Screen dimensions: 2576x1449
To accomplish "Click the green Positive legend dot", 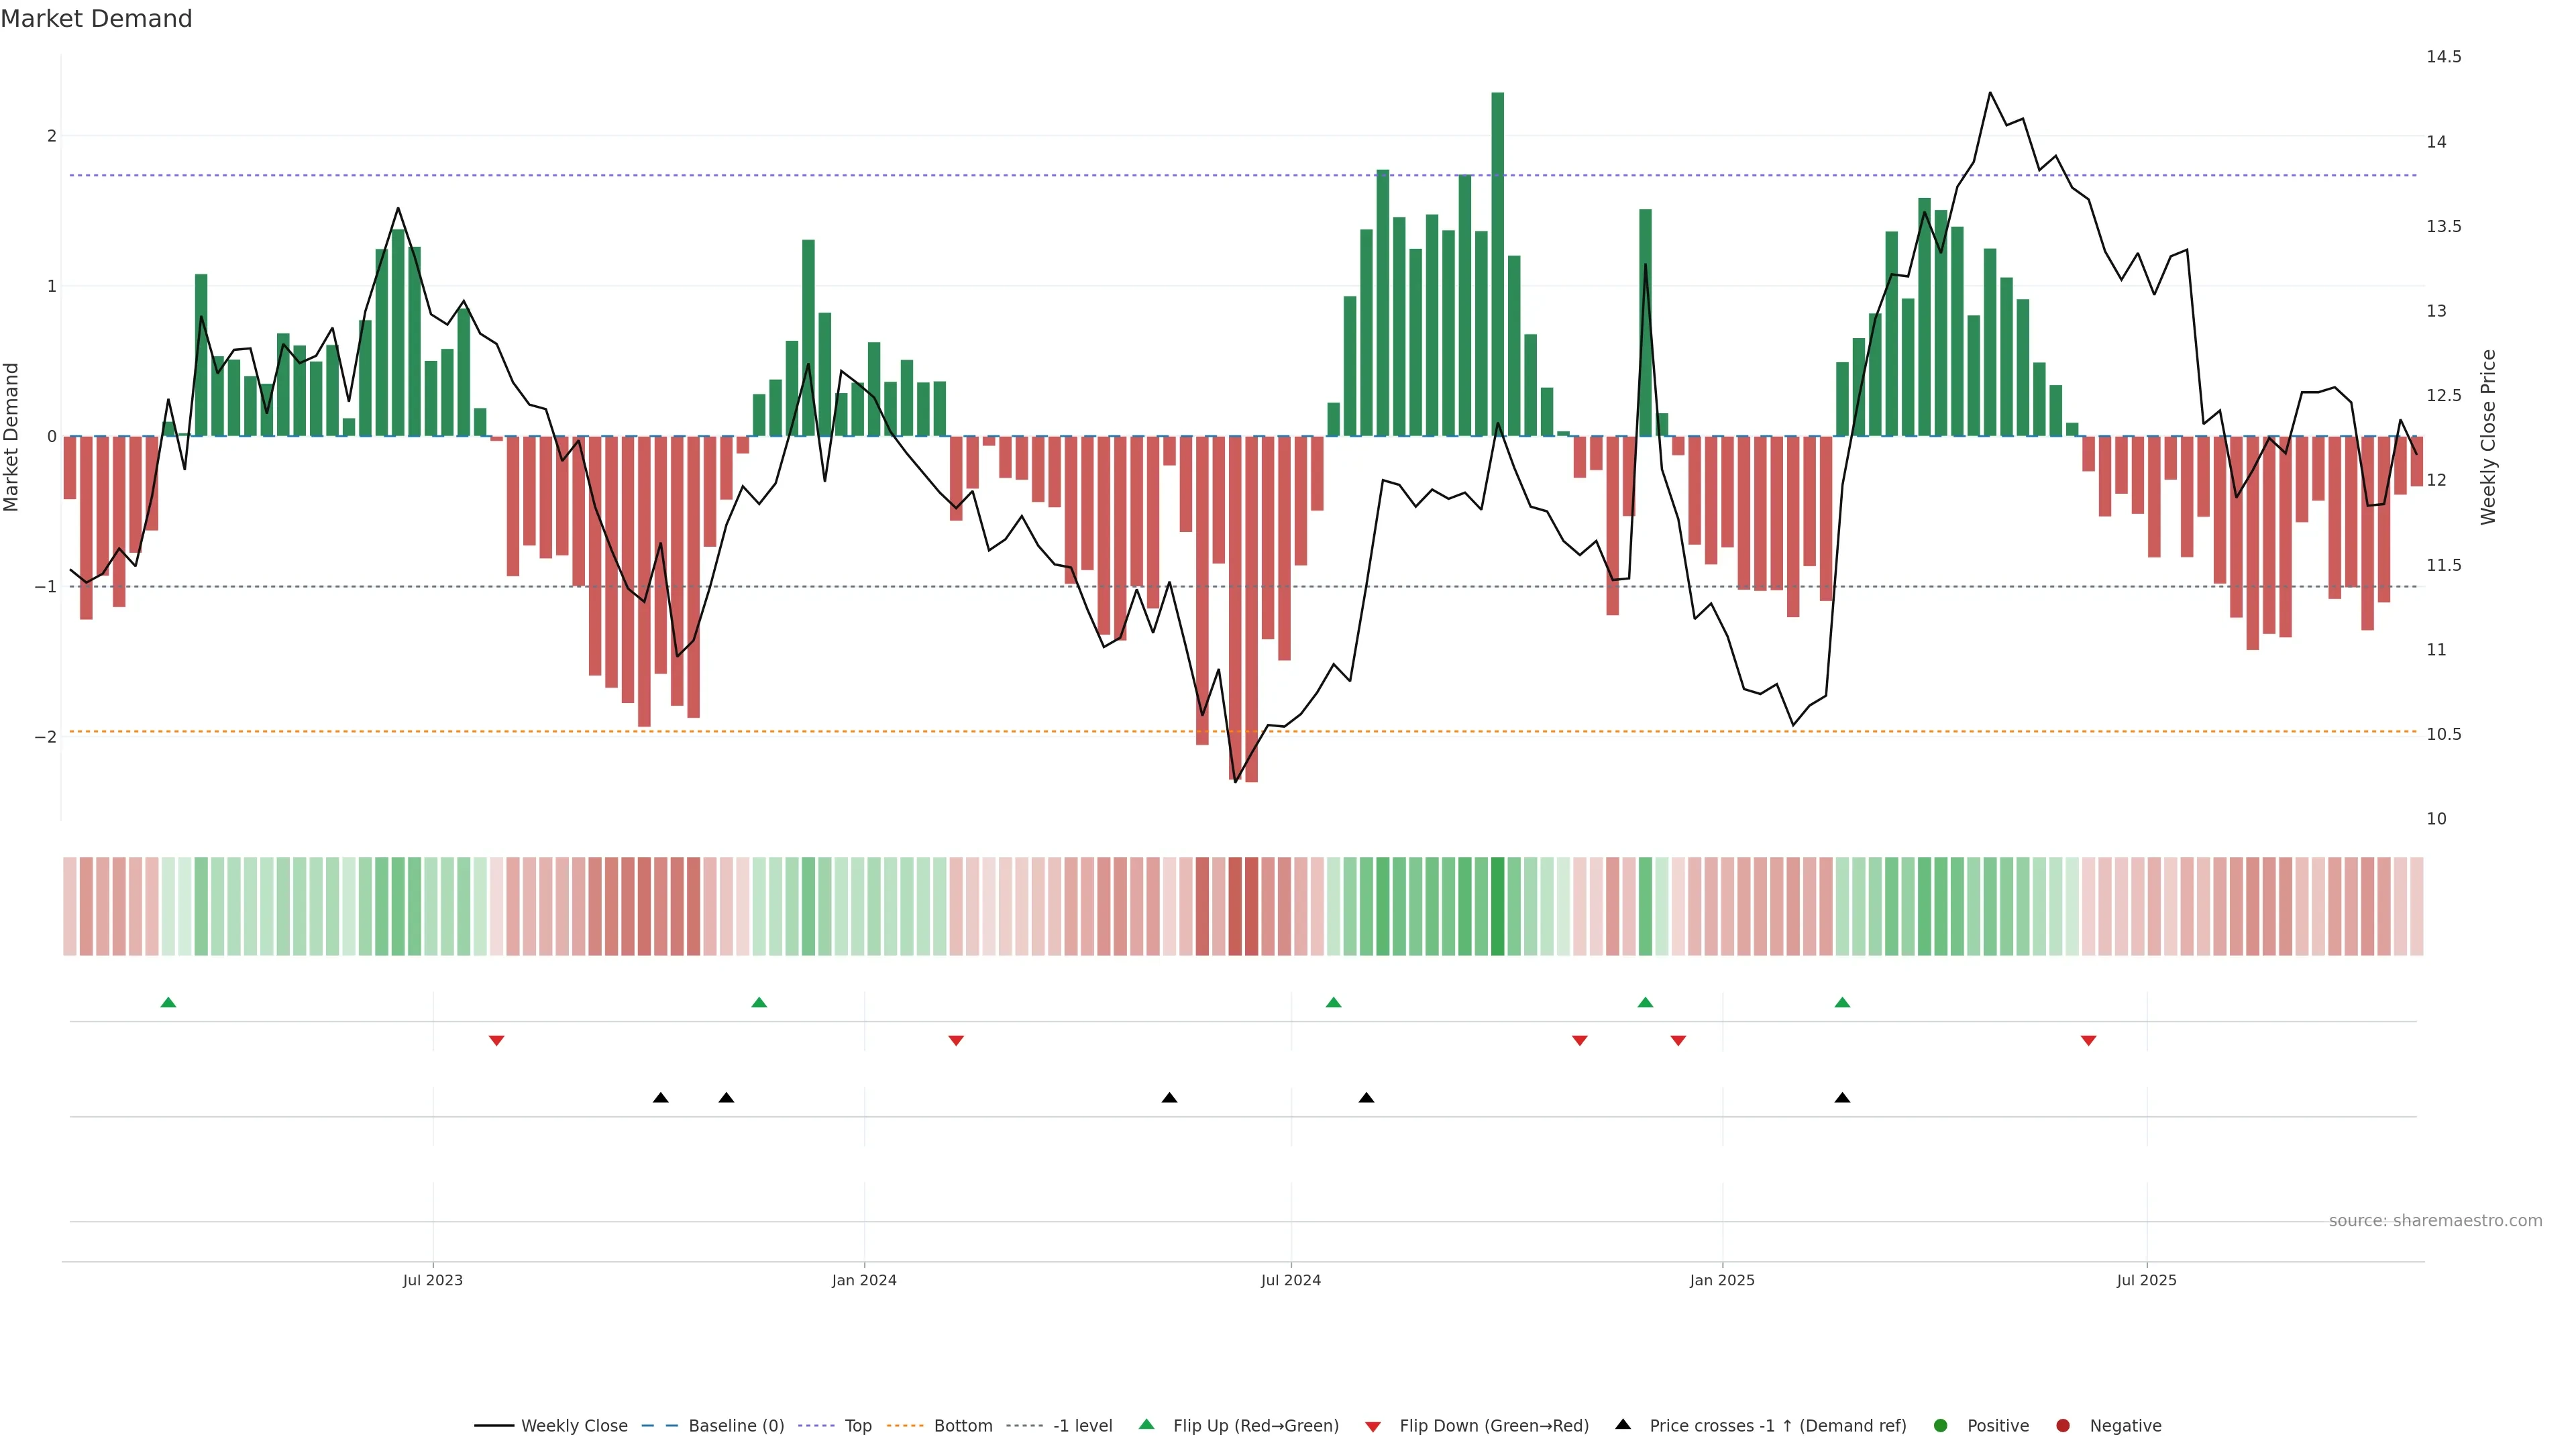I will pyautogui.click(x=1941, y=1426).
